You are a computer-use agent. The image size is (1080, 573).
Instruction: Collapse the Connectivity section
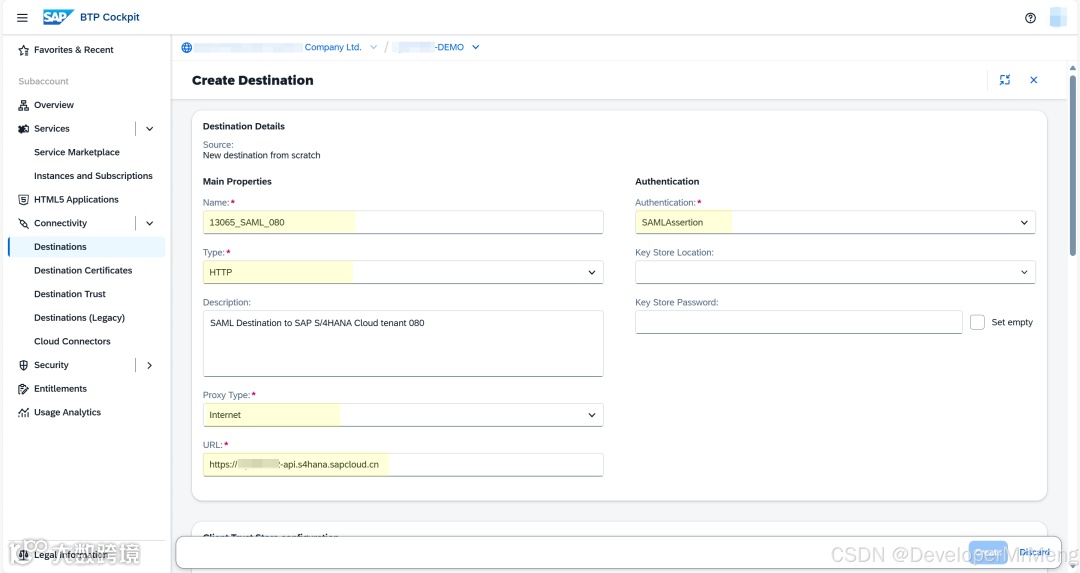pyautogui.click(x=150, y=223)
